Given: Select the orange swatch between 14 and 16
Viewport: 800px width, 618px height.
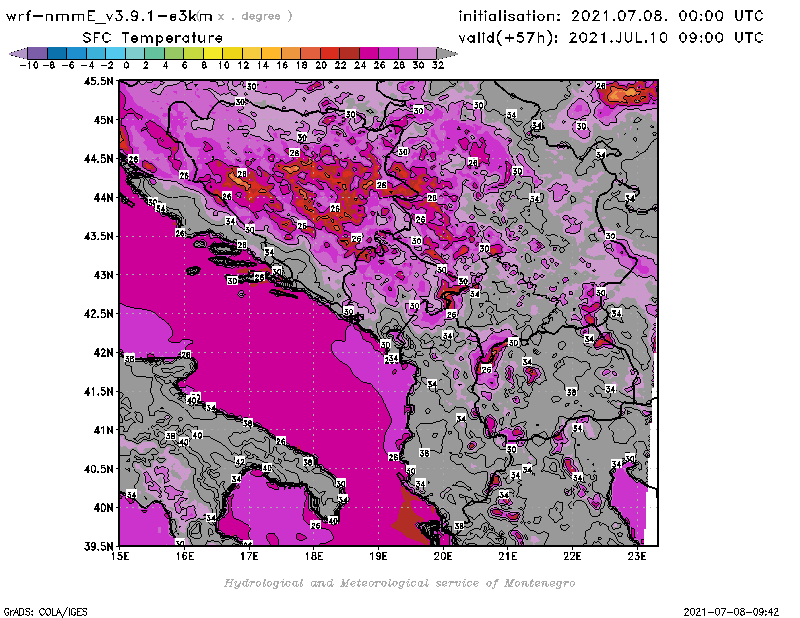Looking at the screenshot, I should (x=271, y=53).
